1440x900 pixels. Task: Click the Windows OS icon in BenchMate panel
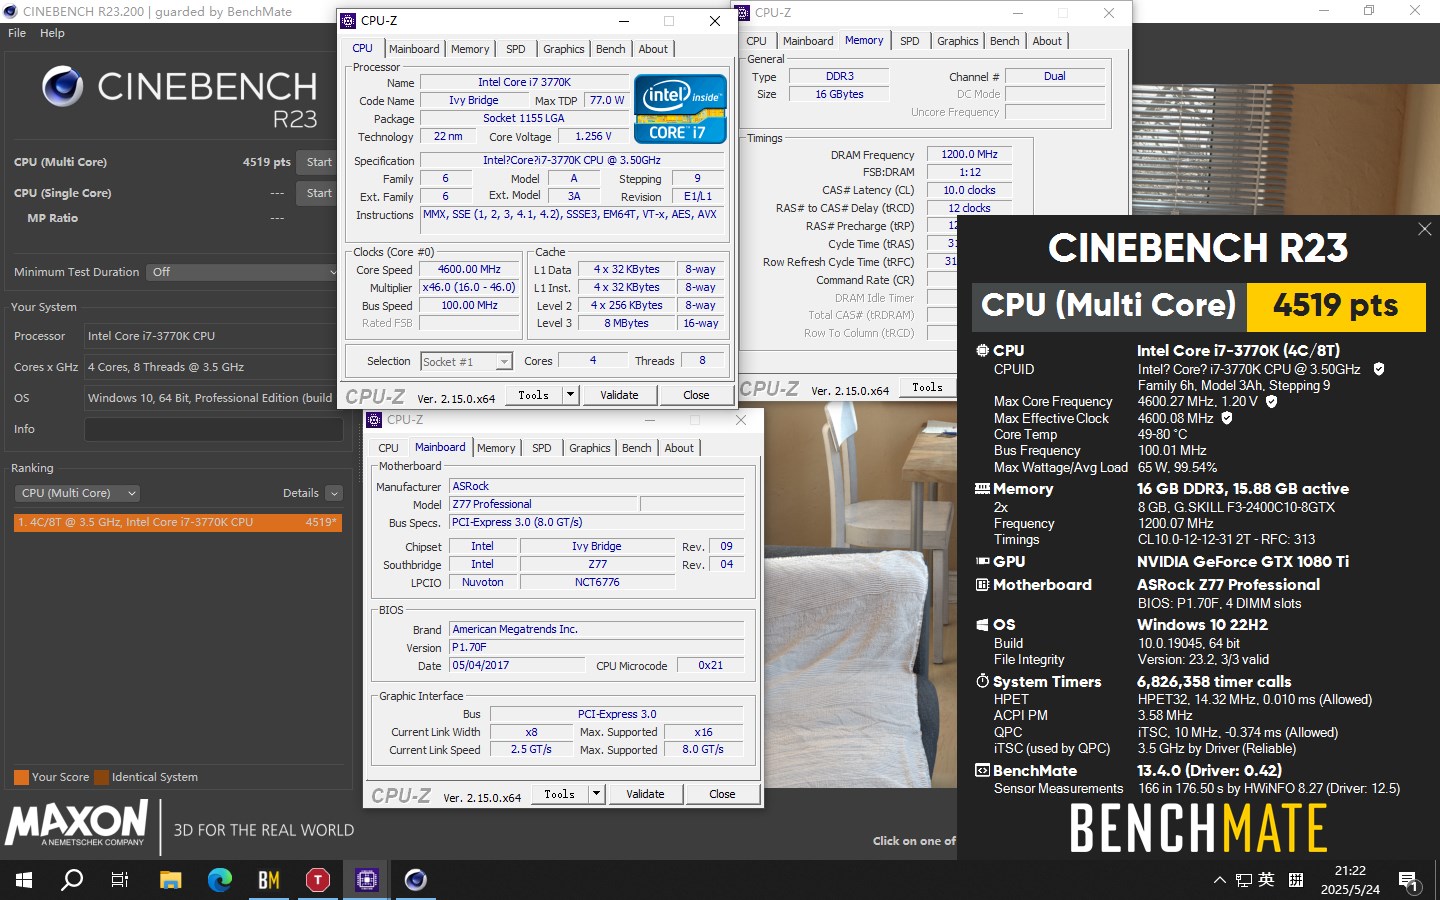982,625
